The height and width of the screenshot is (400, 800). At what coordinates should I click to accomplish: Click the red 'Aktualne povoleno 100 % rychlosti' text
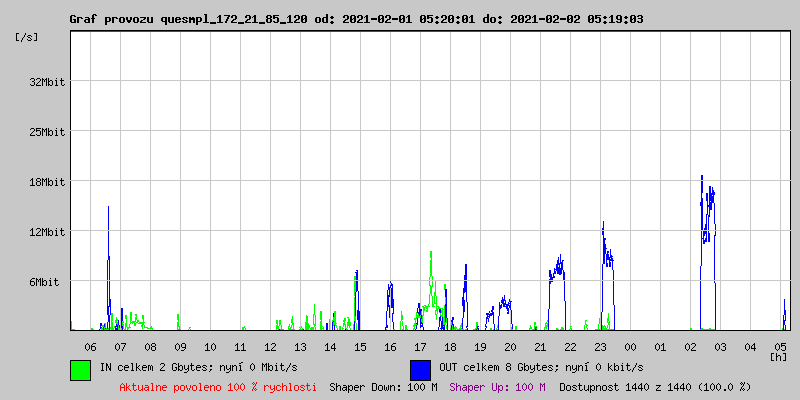(x=218, y=386)
